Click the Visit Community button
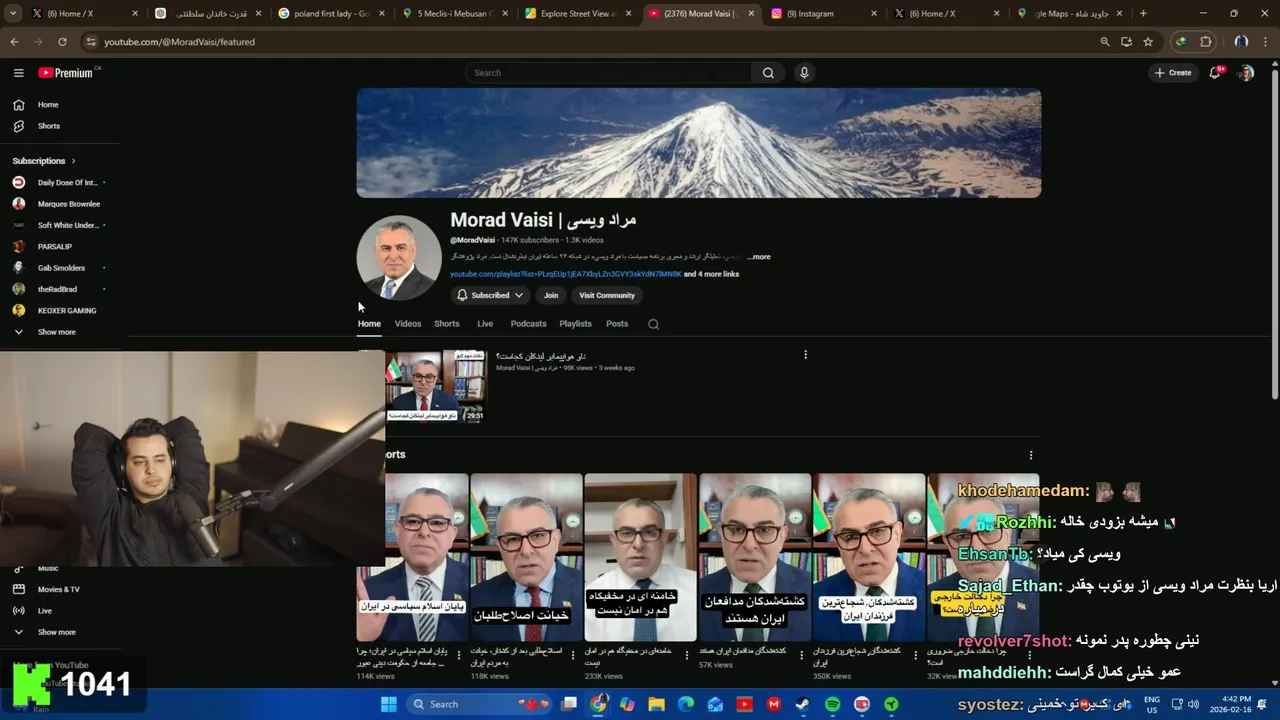1280x720 pixels. tap(607, 296)
